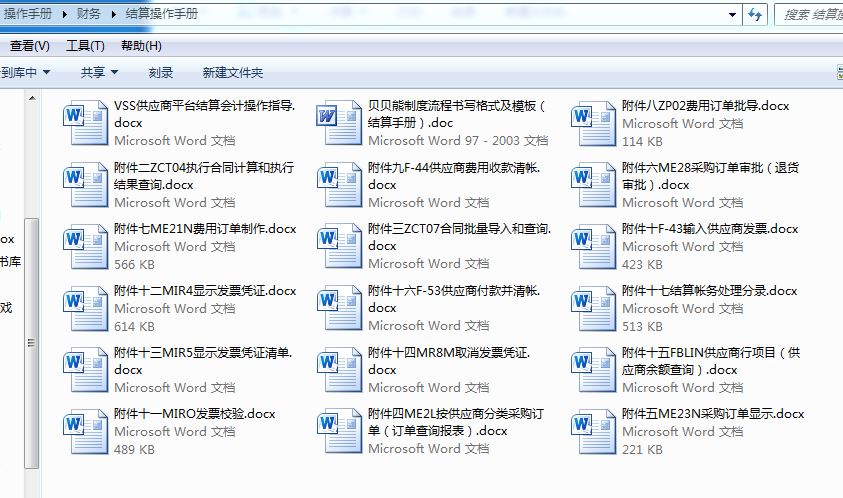Select the 附件六ME28采购订单审批 file icon
Image resolution: width=843 pixels, height=498 pixels.
594,184
